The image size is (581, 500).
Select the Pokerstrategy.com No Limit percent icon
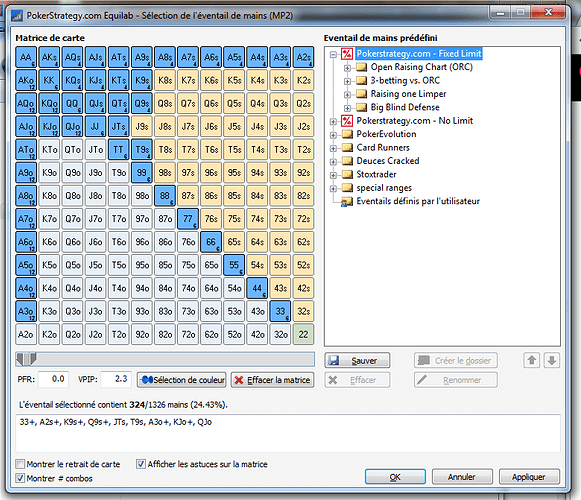tap(347, 121)
